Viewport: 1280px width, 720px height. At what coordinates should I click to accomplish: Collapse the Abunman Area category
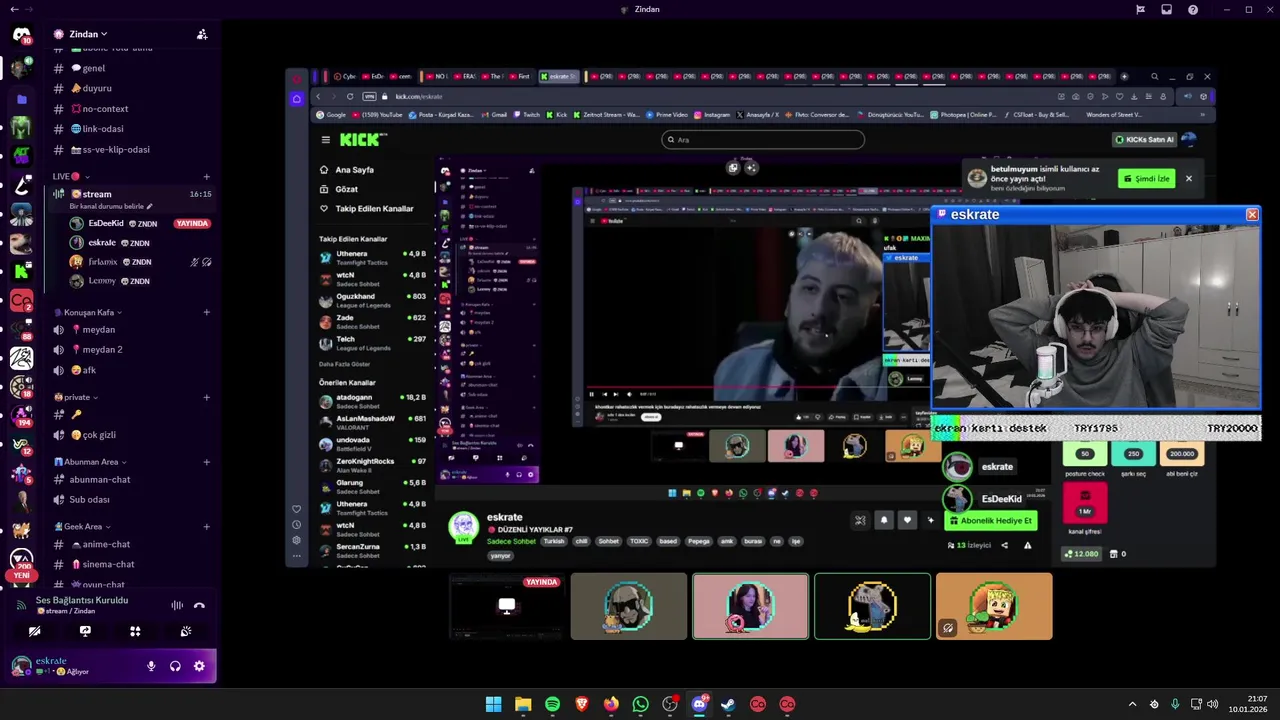point(92,462)
